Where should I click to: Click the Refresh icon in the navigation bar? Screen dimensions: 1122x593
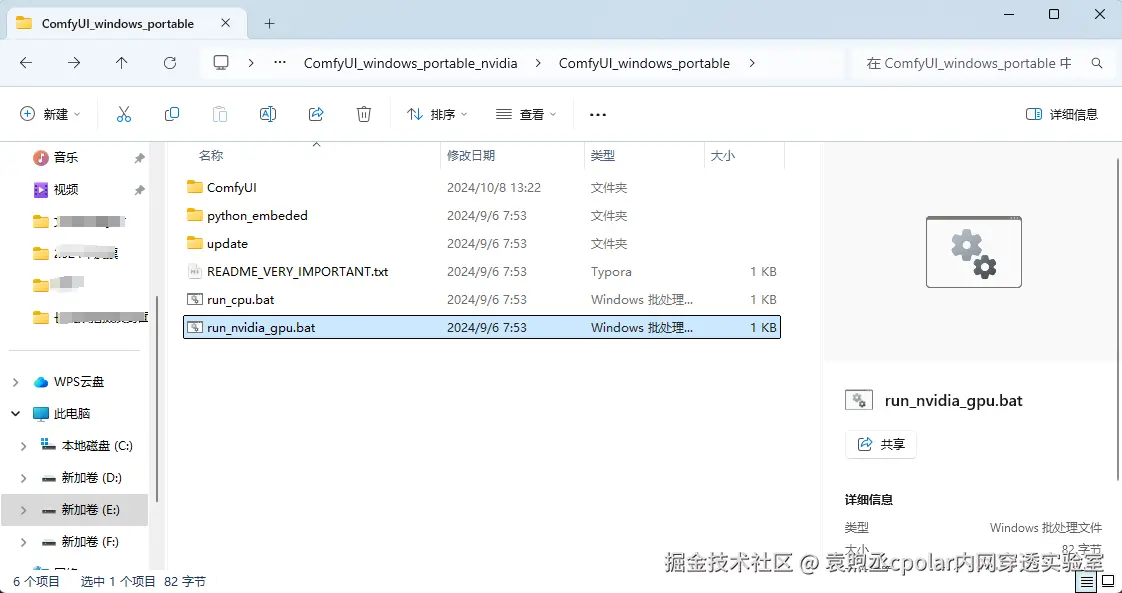tap(170, 62)
